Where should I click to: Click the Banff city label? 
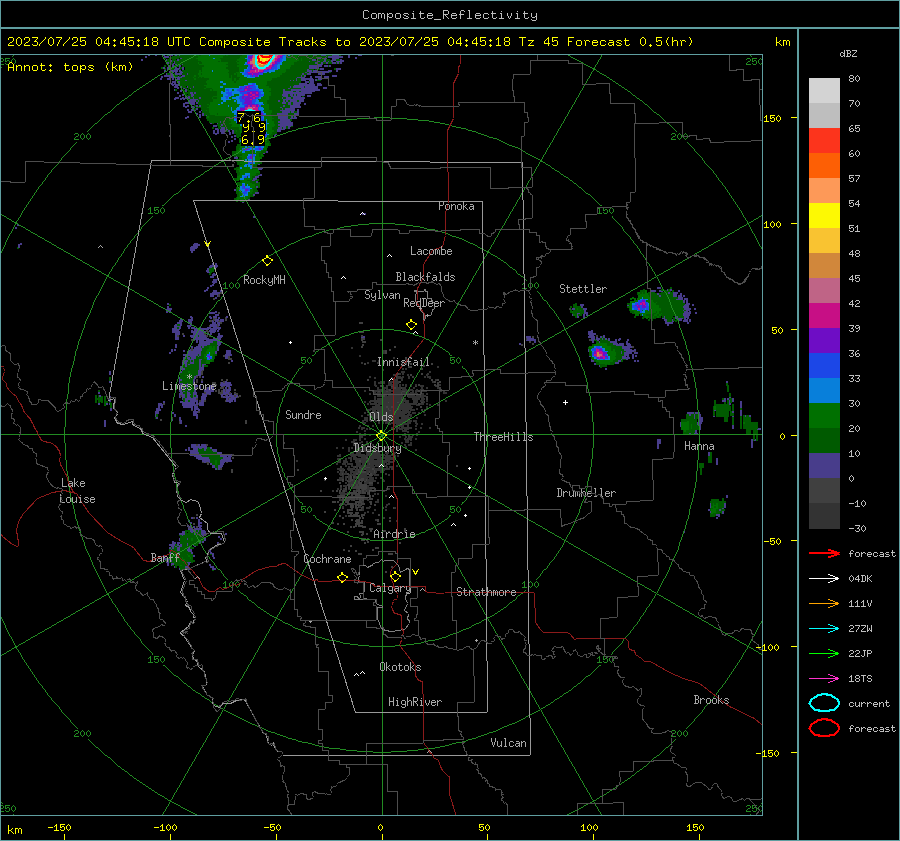[165, 558]
